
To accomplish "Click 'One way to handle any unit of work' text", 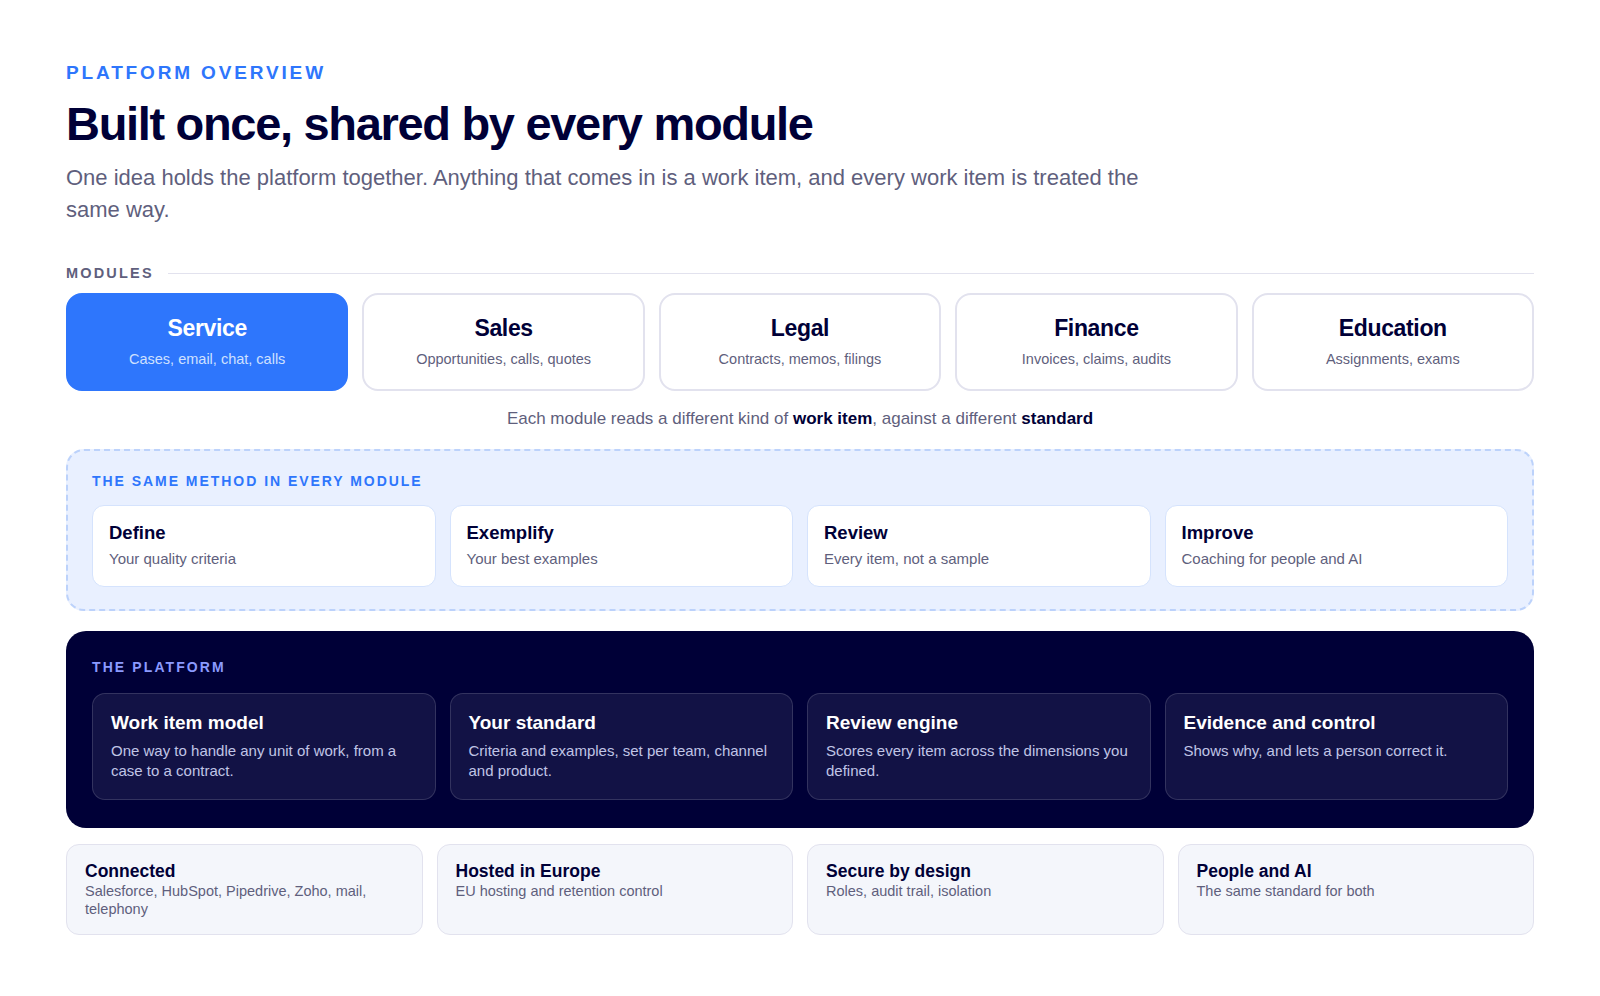I will [253, 761].
